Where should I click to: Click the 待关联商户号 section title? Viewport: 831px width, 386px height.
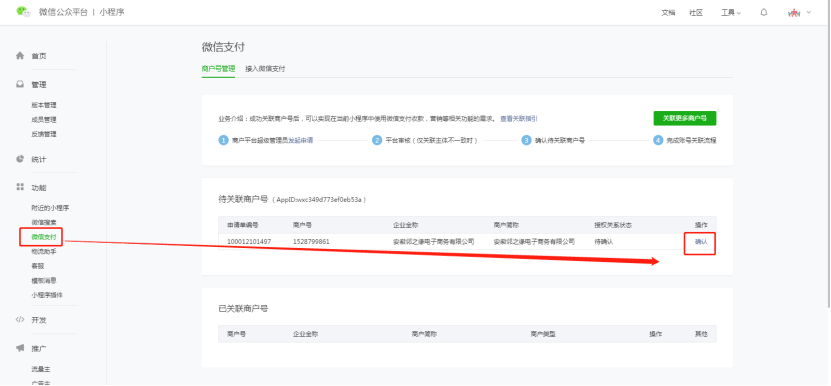[243, 199]
